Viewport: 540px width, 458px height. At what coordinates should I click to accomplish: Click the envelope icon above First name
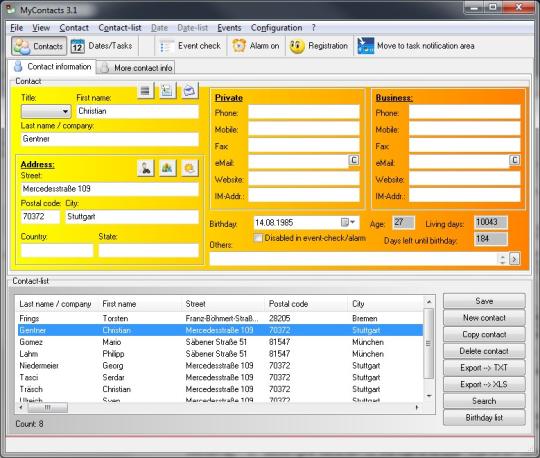pyautogui.click(x=190, y=91)
